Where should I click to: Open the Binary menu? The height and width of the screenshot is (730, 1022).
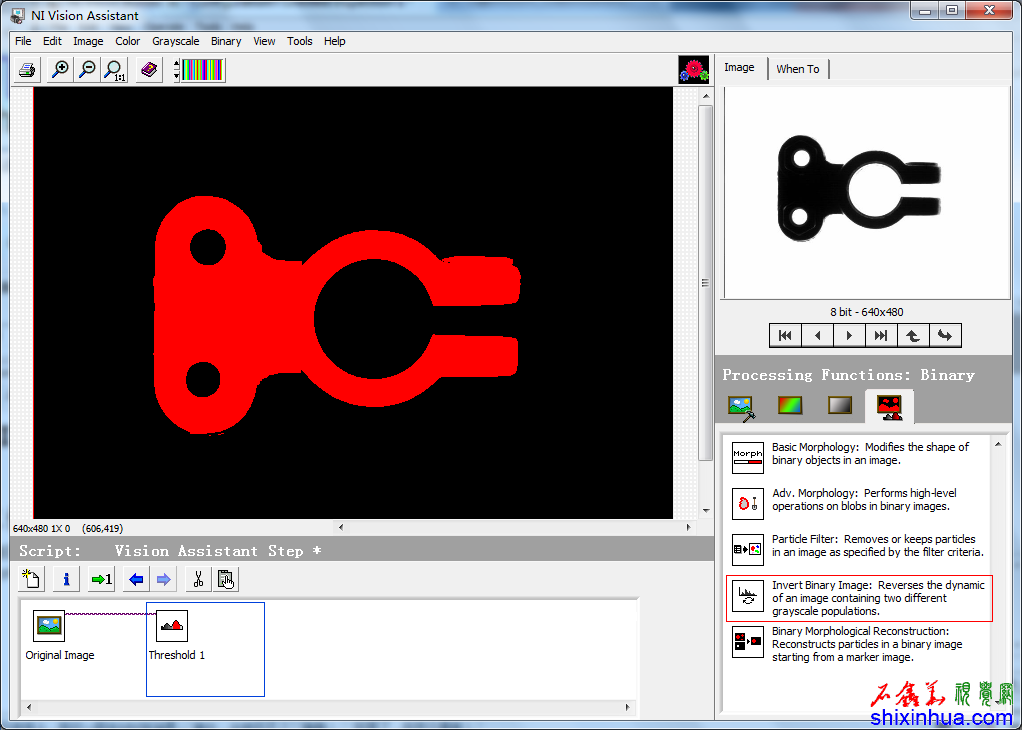pos(226,41)
